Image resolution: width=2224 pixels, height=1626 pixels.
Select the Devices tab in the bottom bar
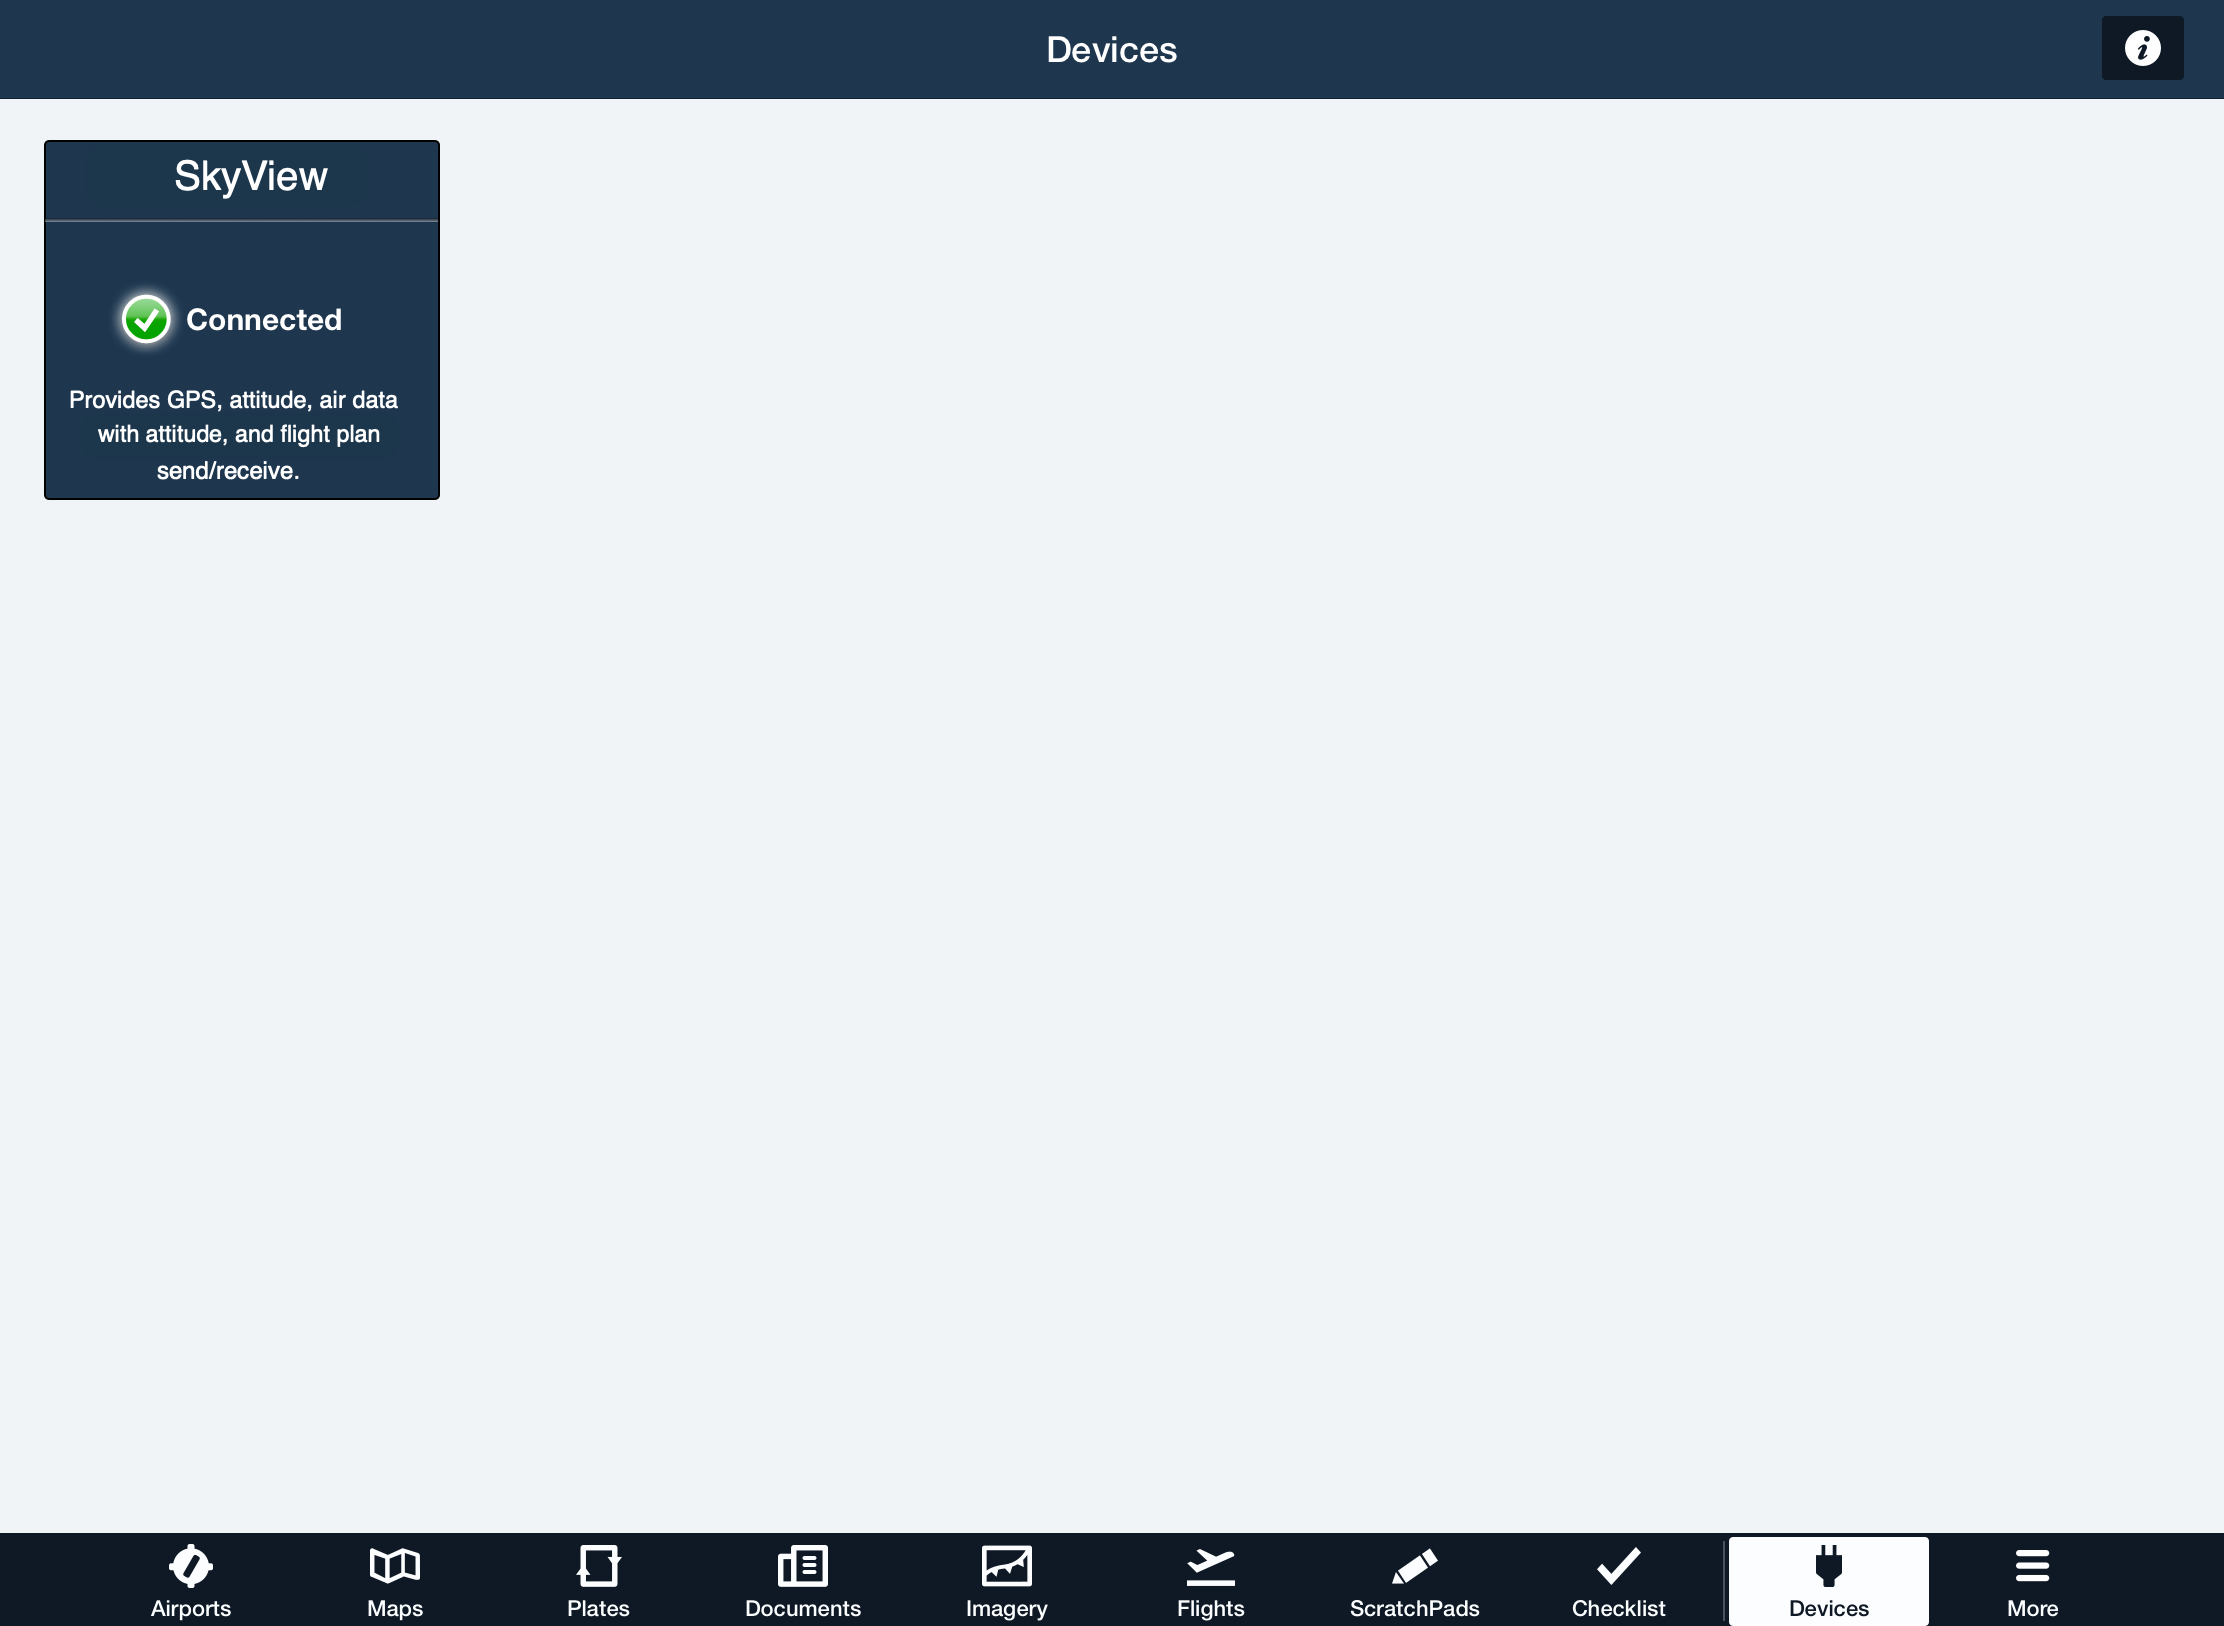[1828, 1582]
